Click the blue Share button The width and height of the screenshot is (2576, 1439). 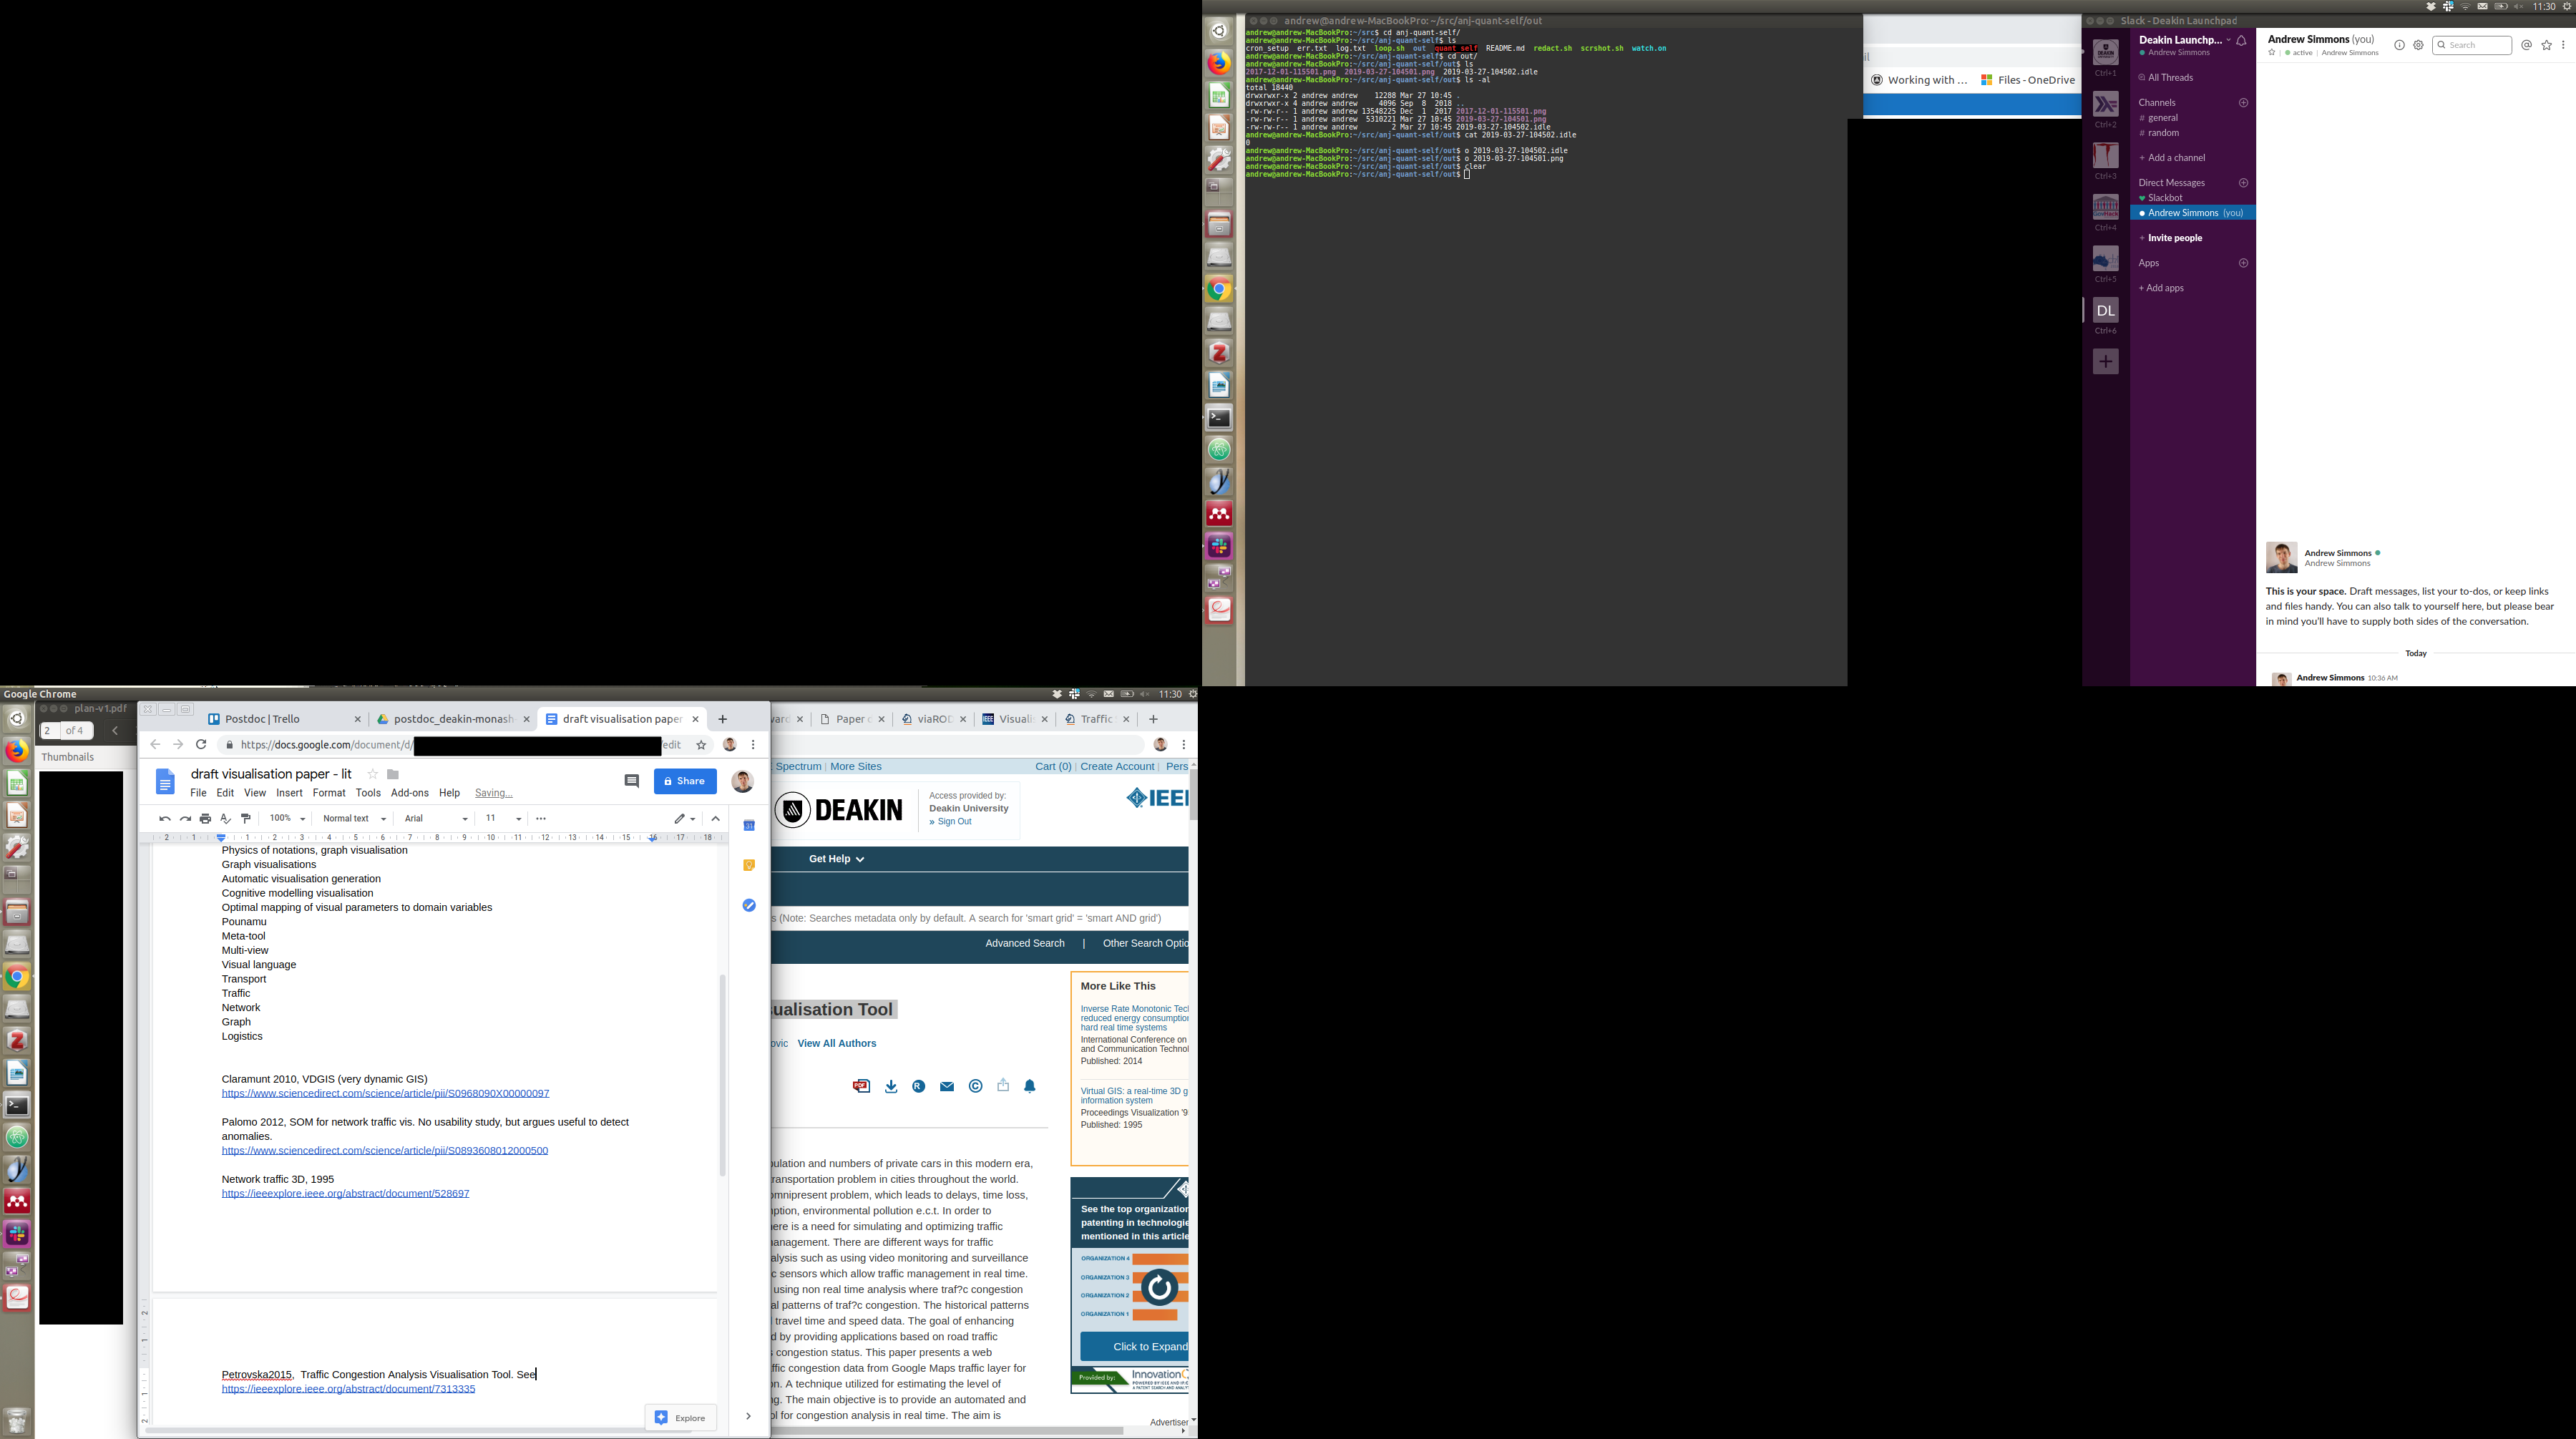(x=685, y=781)
